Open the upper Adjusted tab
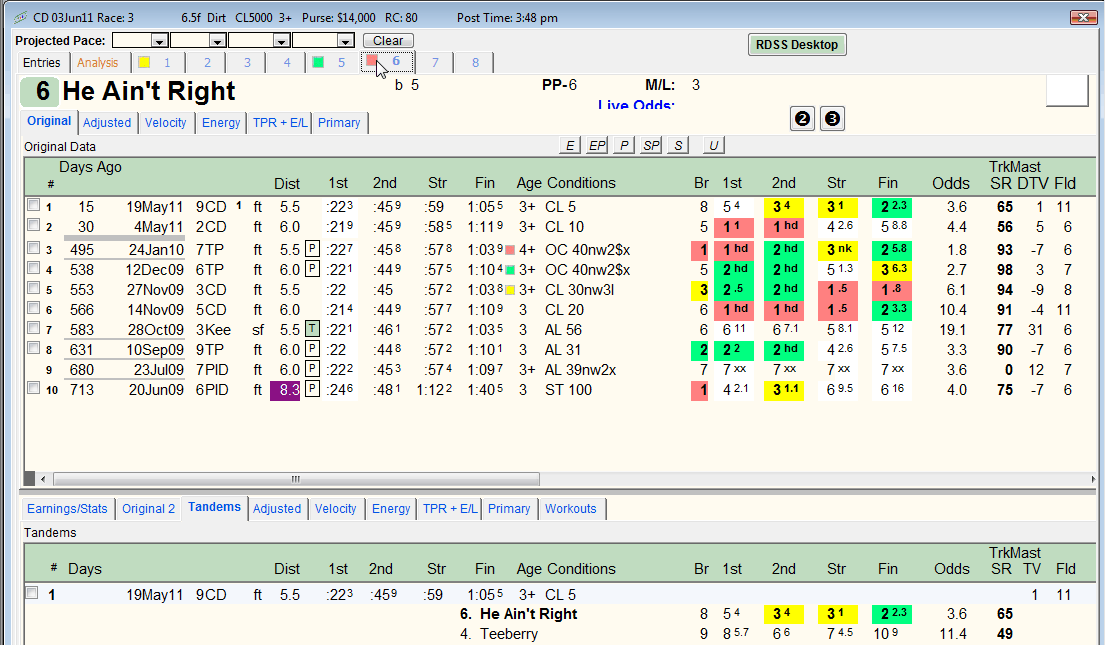This screenshot has height=645, width=1105. 107,123
